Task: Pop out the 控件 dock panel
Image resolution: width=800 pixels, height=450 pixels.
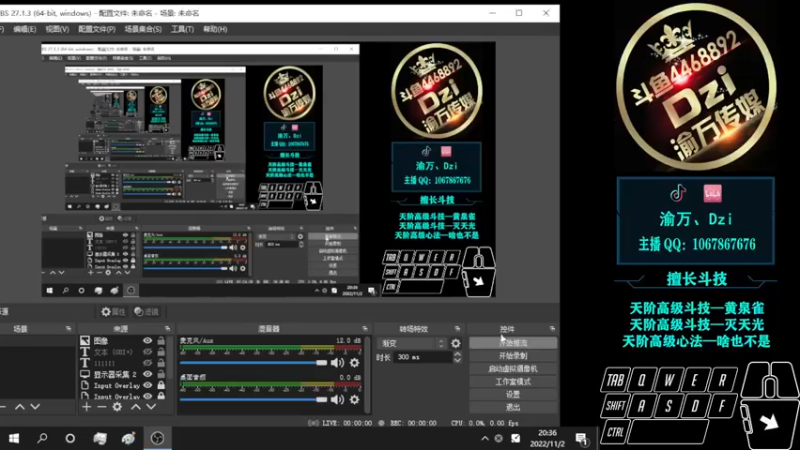Action: pos(553,329)
